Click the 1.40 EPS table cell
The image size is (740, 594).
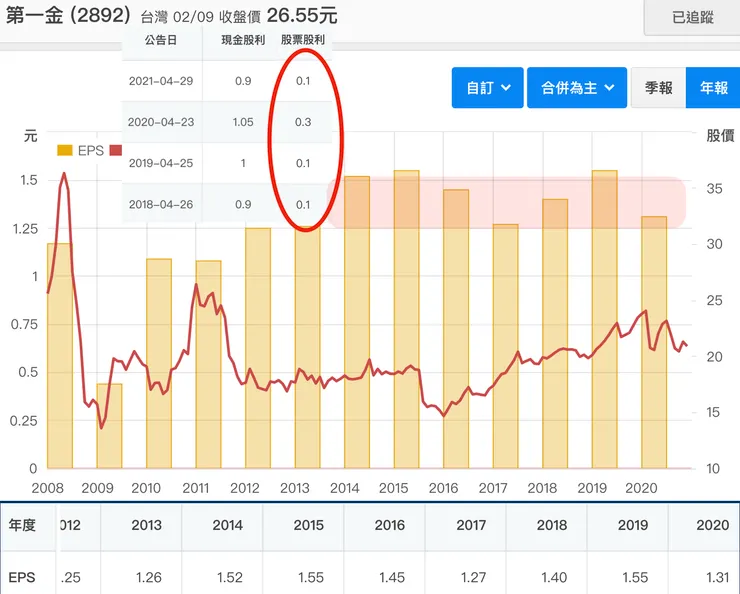click(554, 577)
